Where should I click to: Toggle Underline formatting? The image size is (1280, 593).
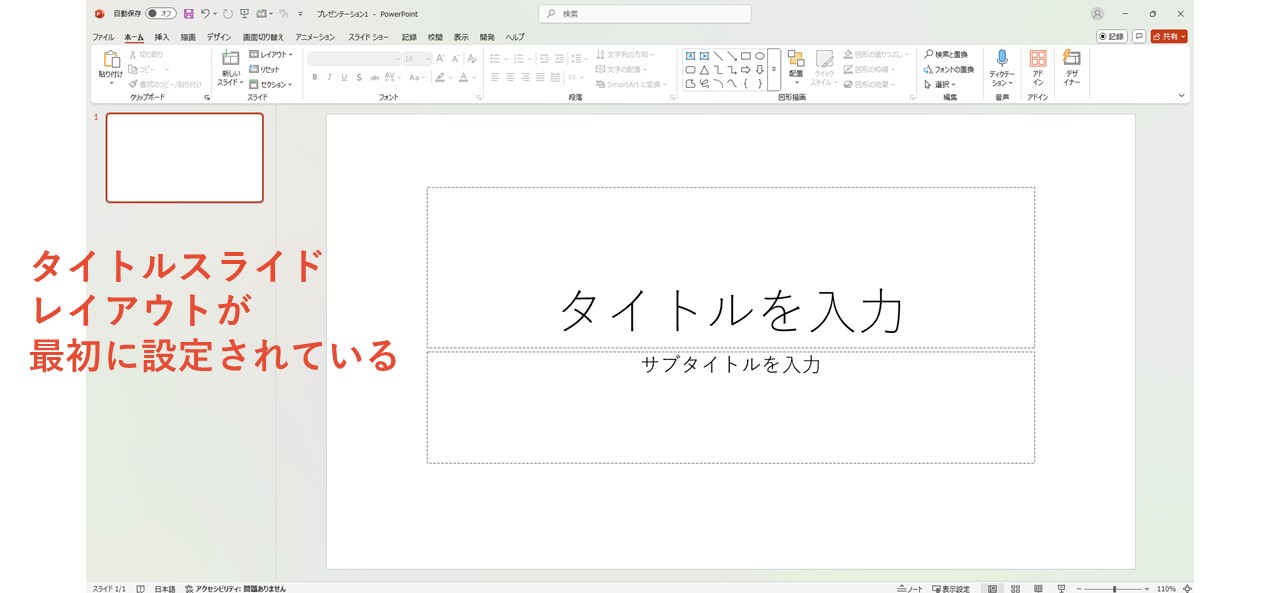click(344, 77)
